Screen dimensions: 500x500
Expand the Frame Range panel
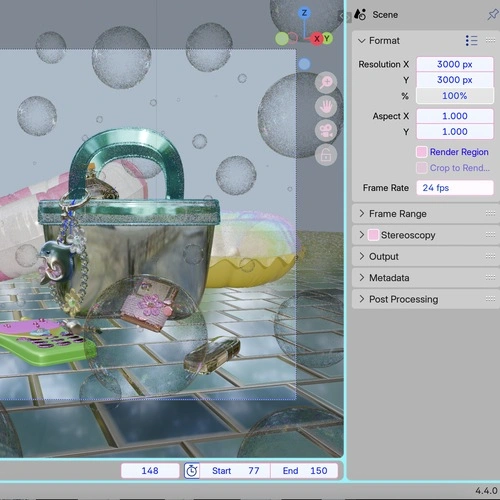click(x=362, y=213)
